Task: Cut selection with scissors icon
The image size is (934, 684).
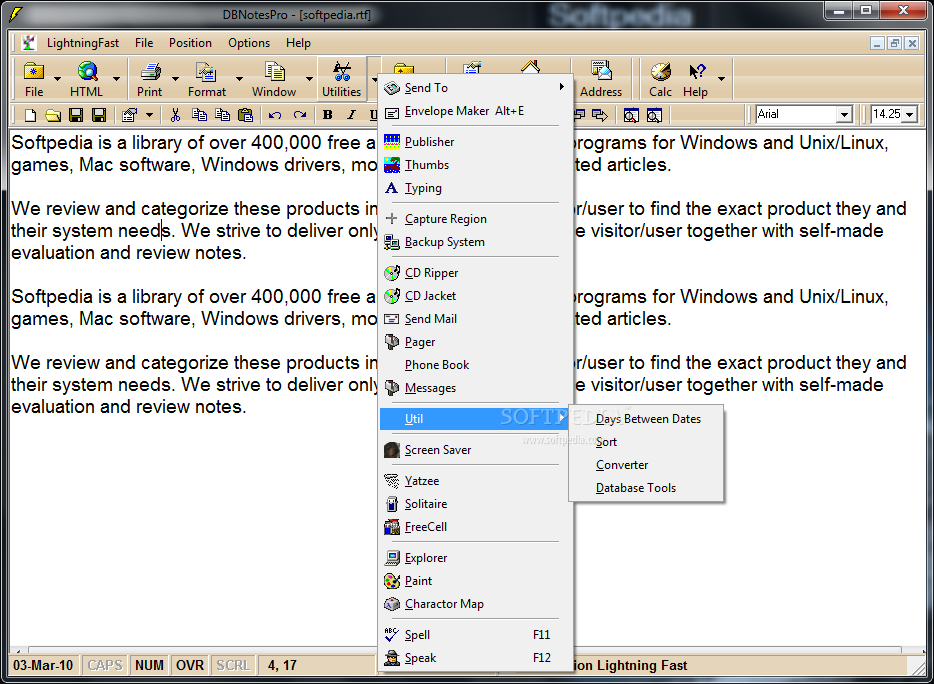Action: click(x=175, y=115)
